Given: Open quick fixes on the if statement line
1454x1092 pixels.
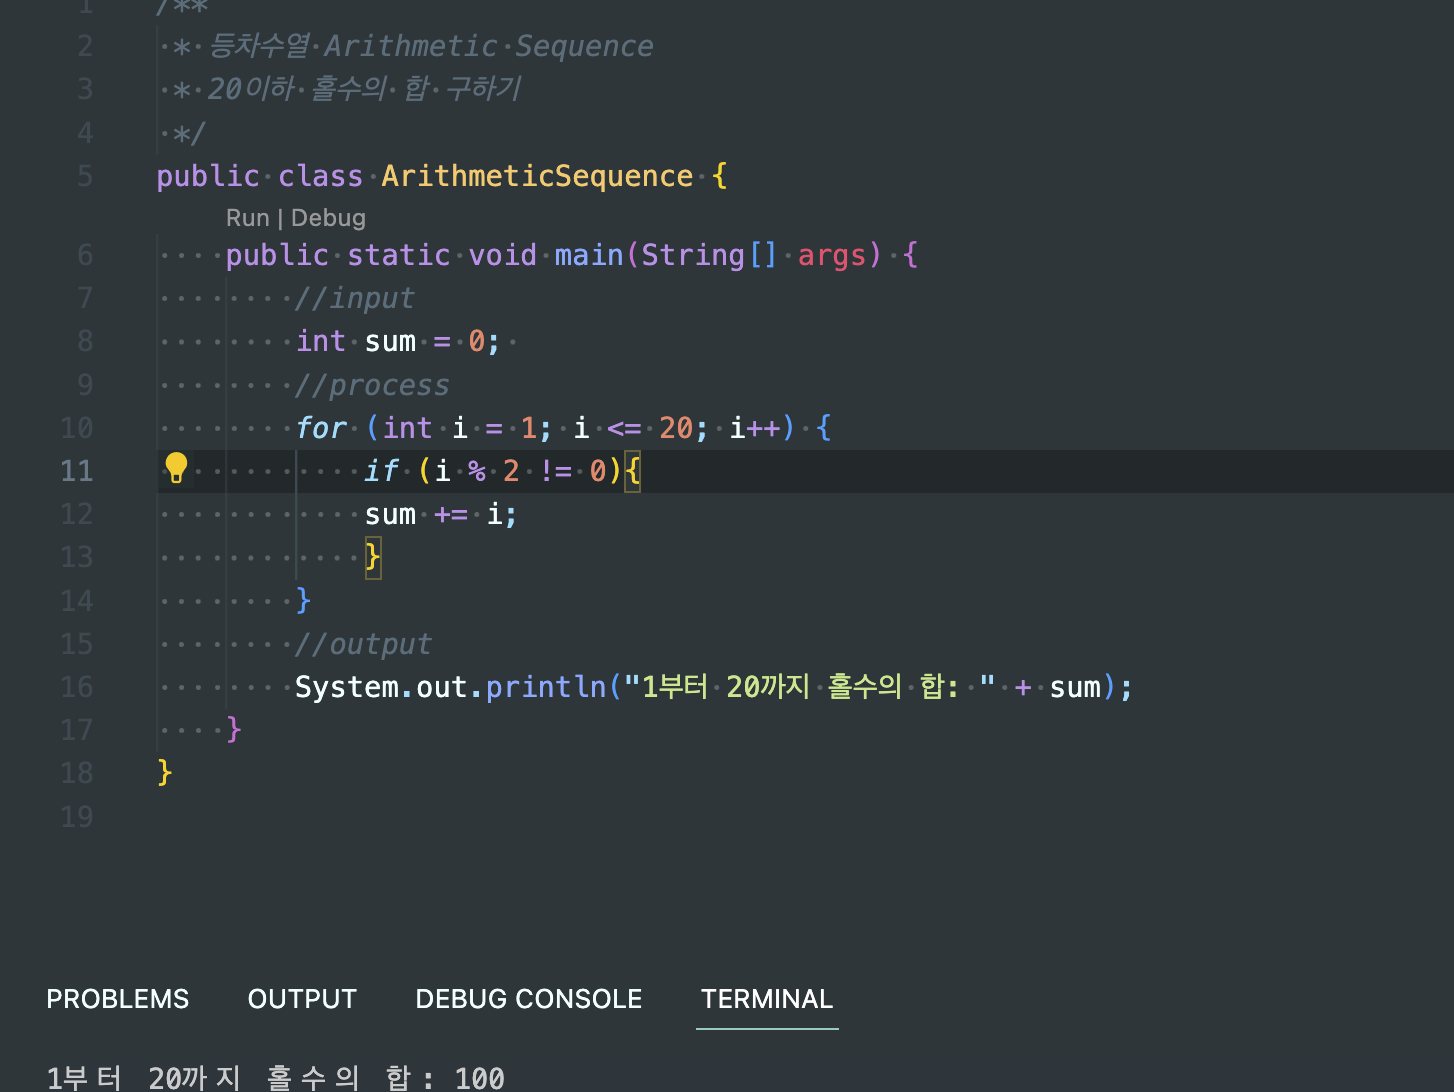Looking at the screenshot, I should point(177,466).
